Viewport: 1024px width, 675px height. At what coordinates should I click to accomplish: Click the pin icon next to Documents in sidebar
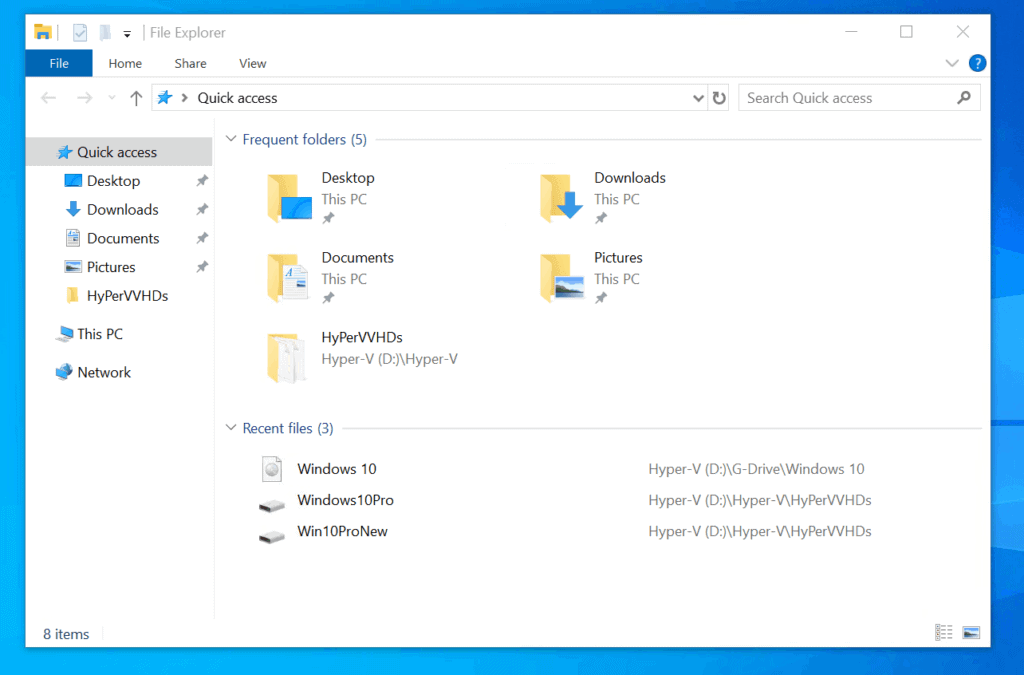(202, 238)
